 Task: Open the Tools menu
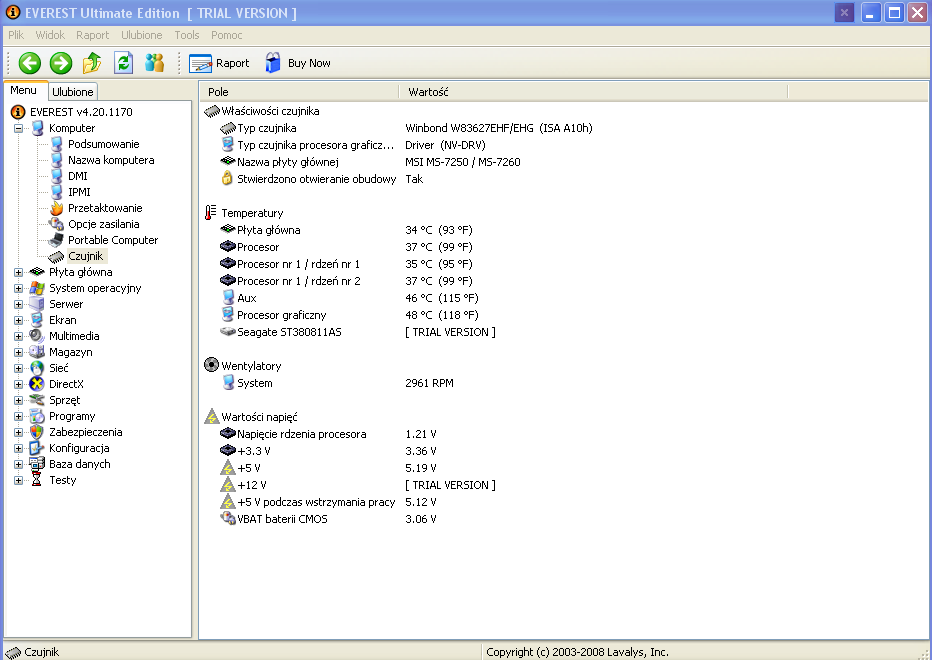click(x=187, y=35)
